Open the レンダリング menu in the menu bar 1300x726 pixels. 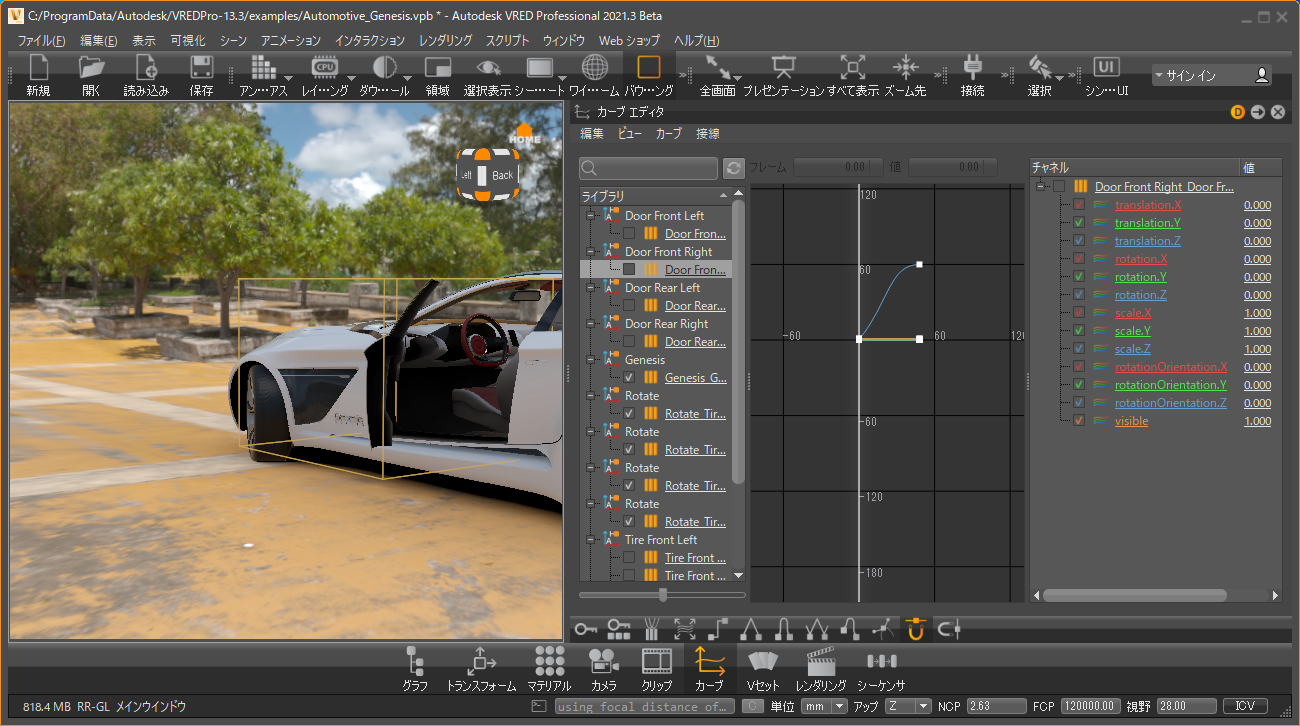445,41
